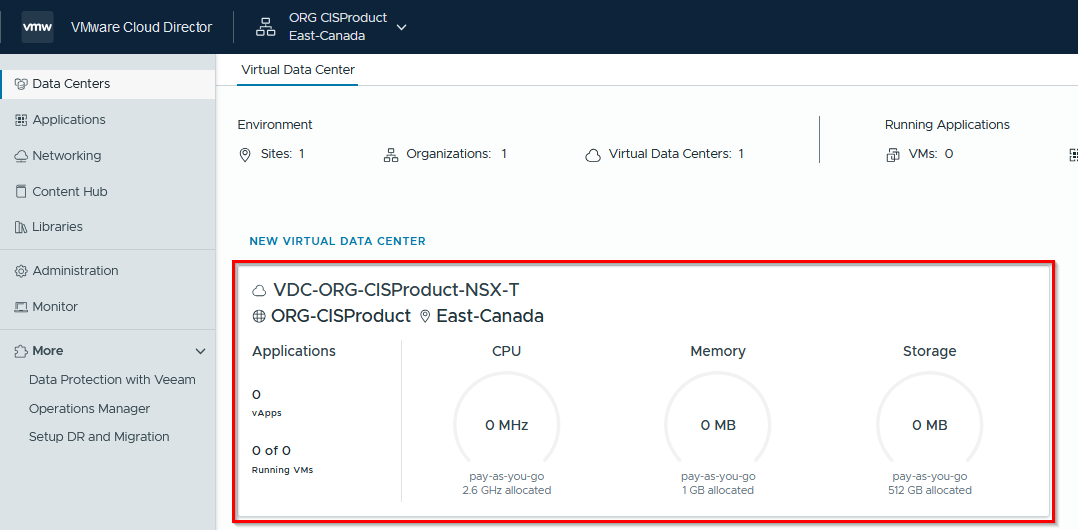This screenshot has width=1078, height=530.
Task: Click the Data Centers sidebar icon
Action: 21,84
